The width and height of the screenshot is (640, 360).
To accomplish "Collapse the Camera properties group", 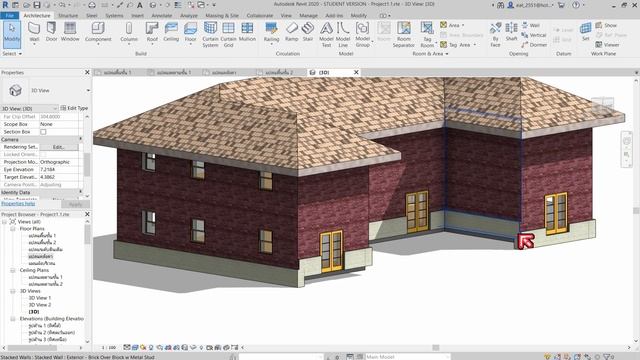I will pos(80,140).
